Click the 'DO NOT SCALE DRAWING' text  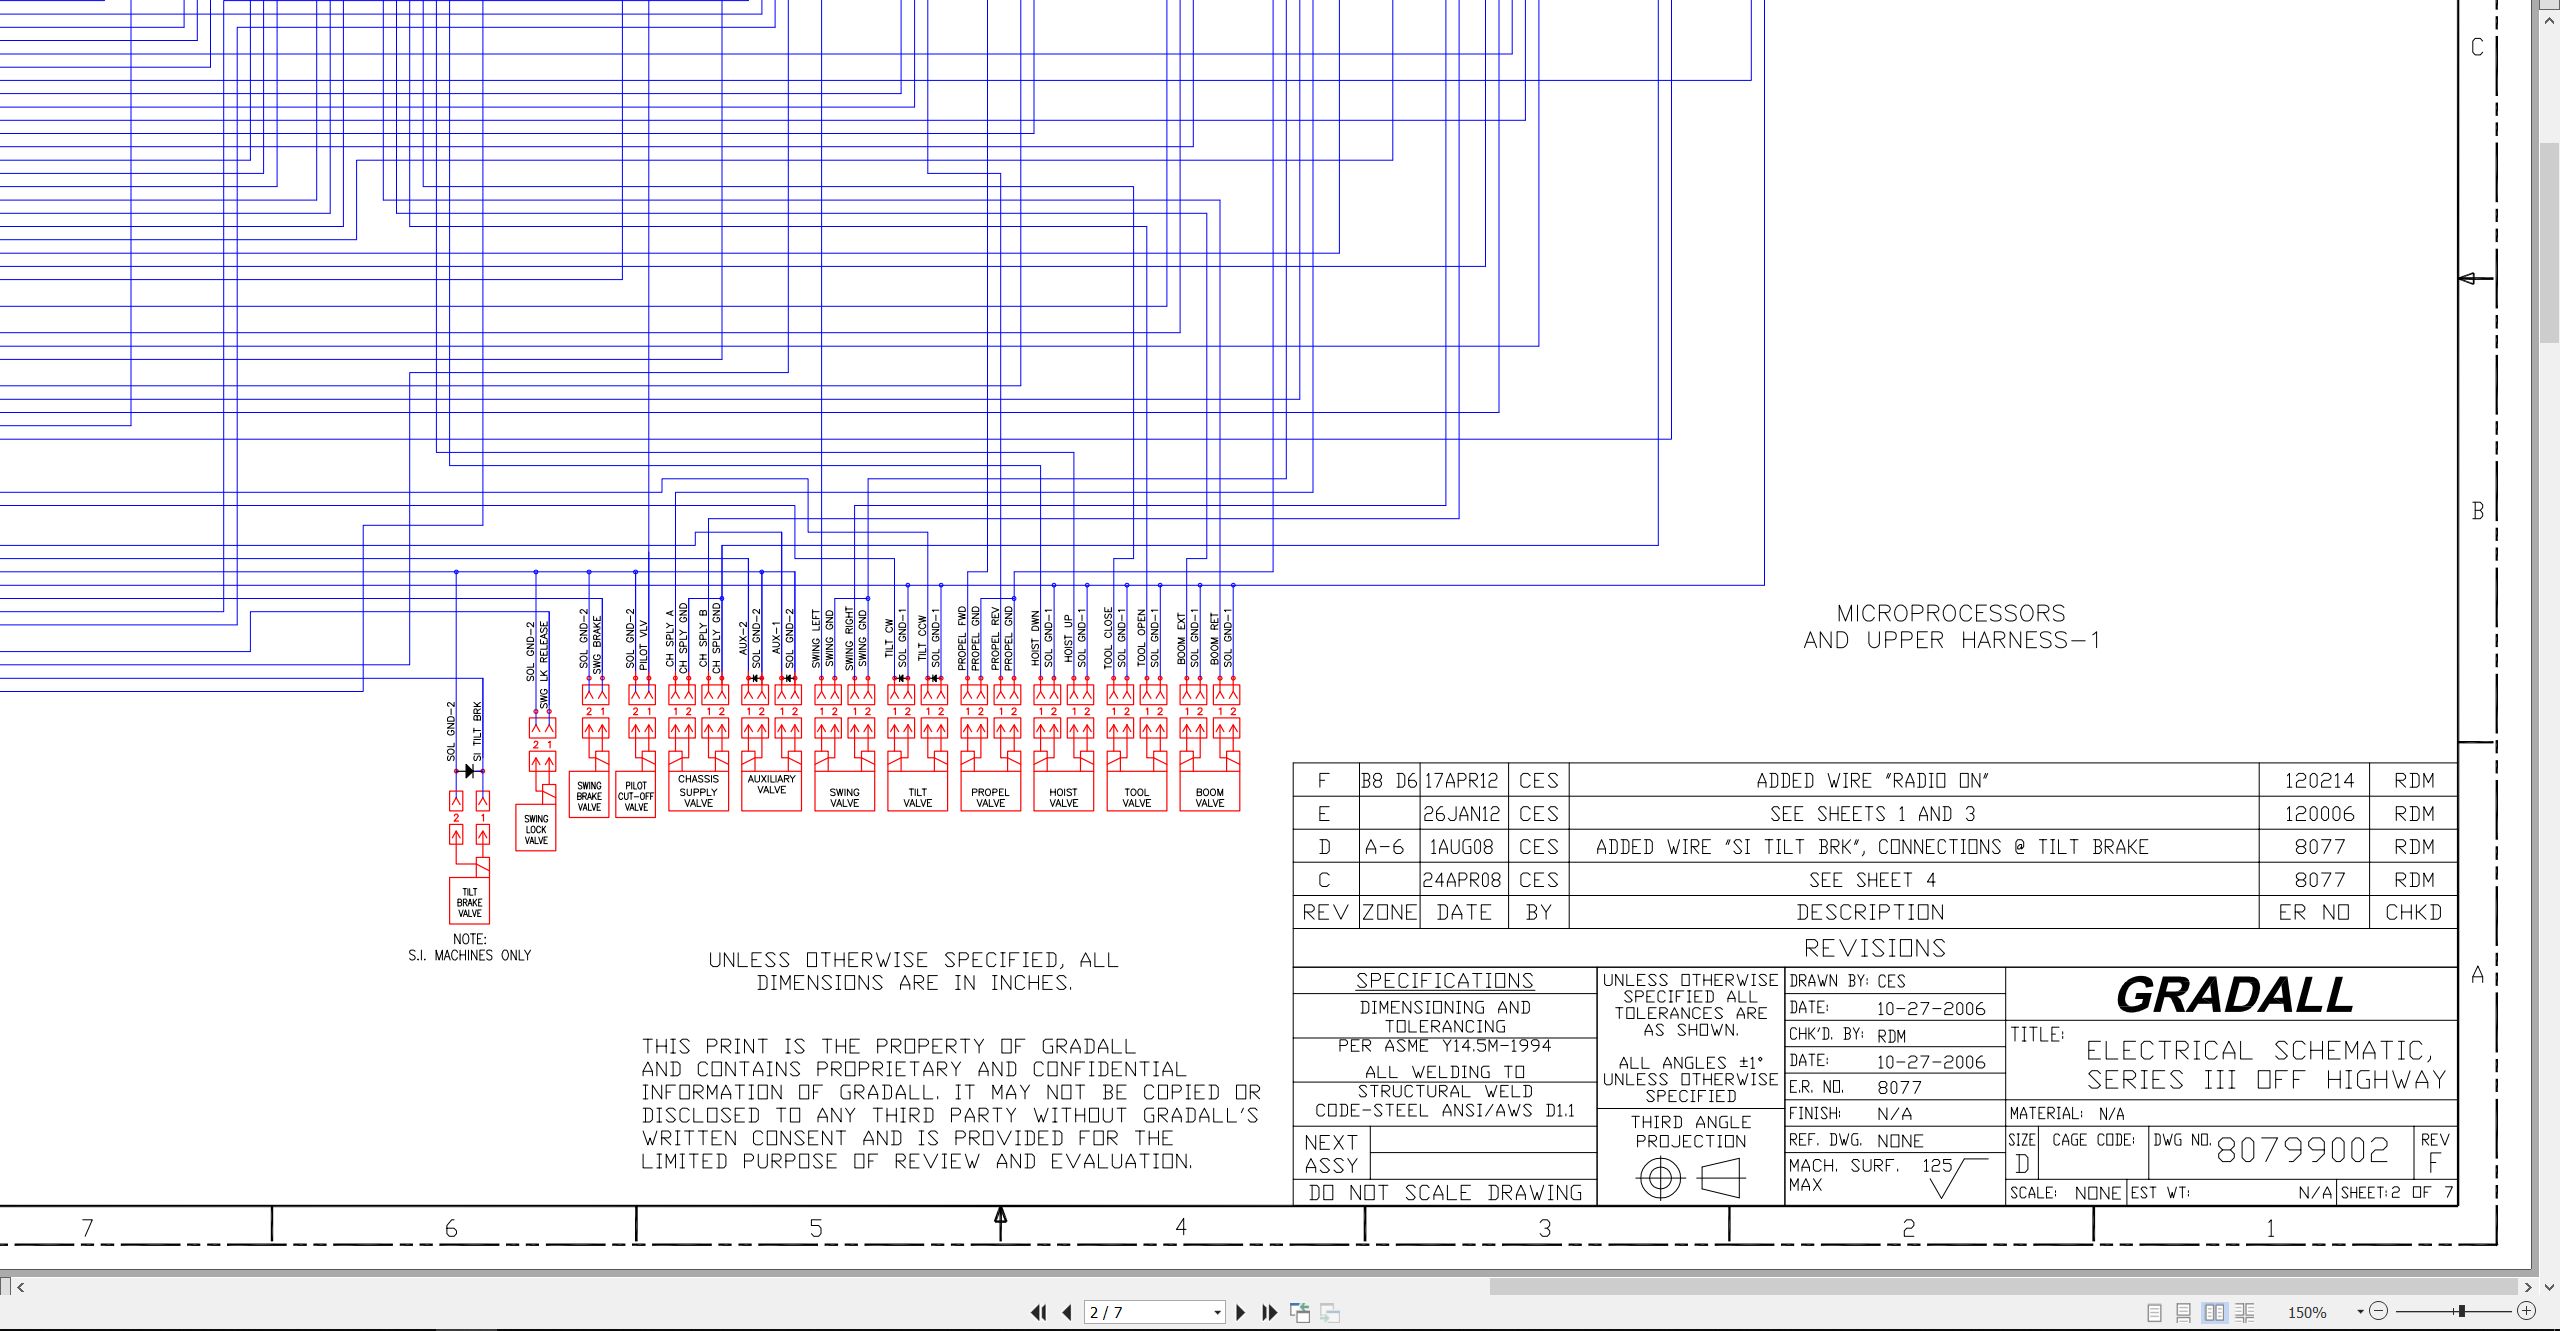click(1445, 1193)
